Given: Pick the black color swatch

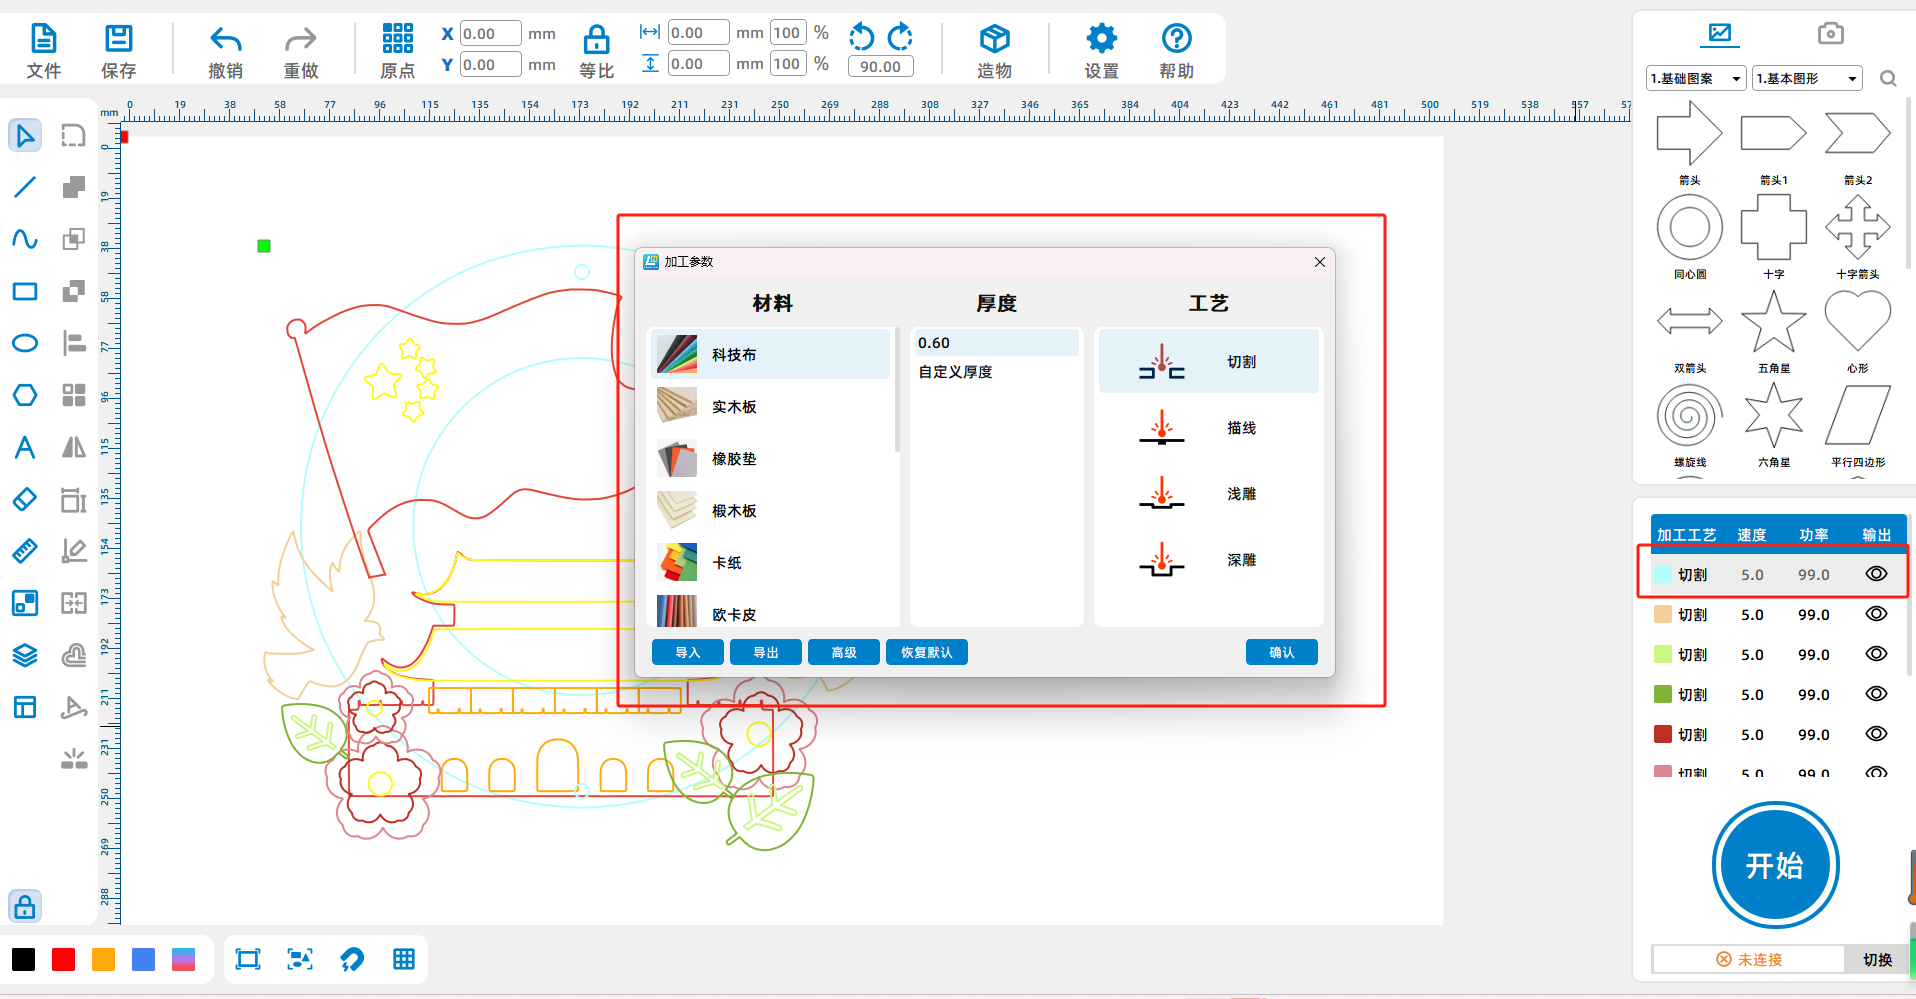Looking at the screenshot, I should [x=24, y=960].
